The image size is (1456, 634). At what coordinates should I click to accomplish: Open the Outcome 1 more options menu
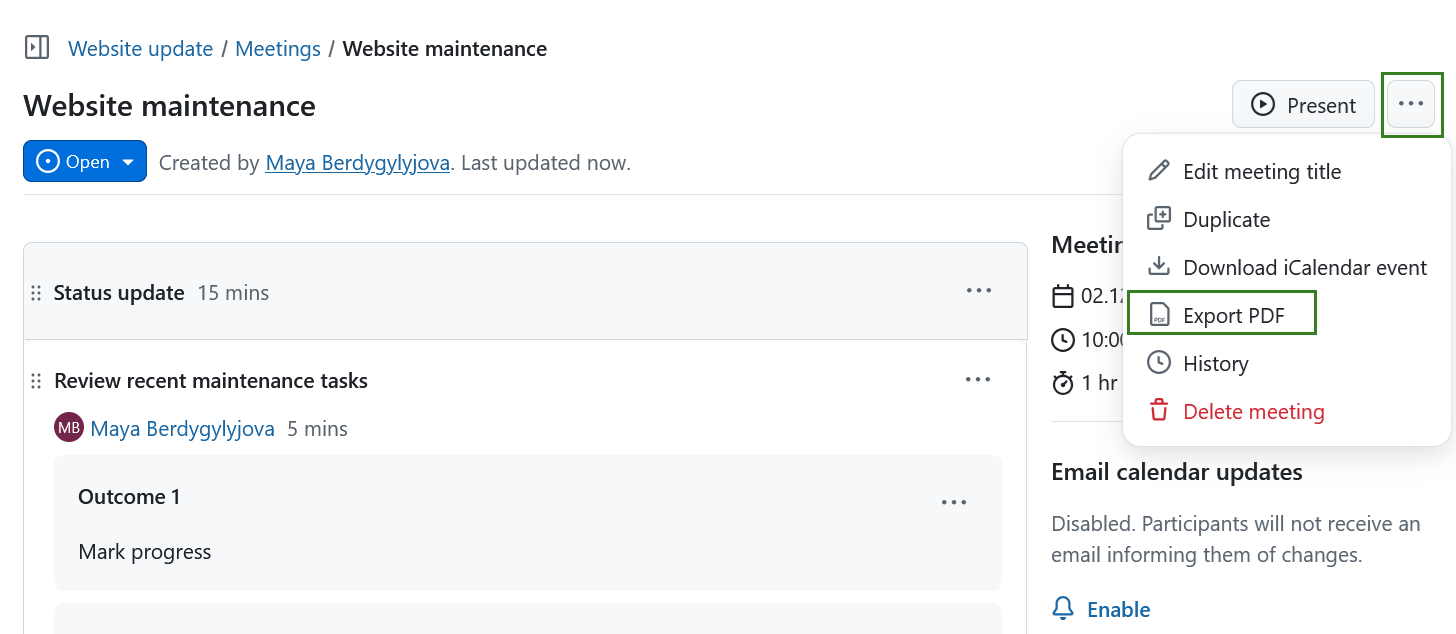pos(954,503)
